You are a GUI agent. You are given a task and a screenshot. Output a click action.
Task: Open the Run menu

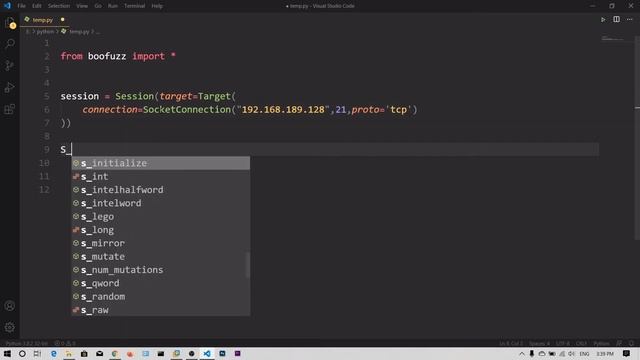[x=113, y=6]
